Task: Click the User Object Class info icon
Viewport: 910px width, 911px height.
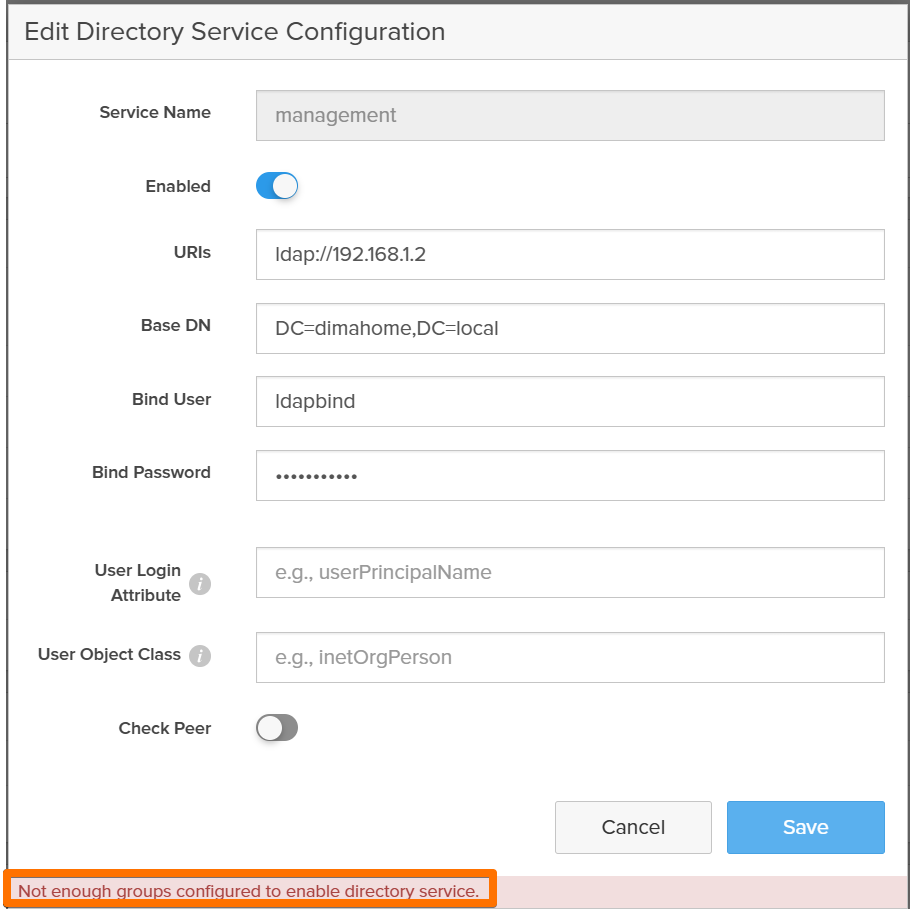Action: [200, 656]
